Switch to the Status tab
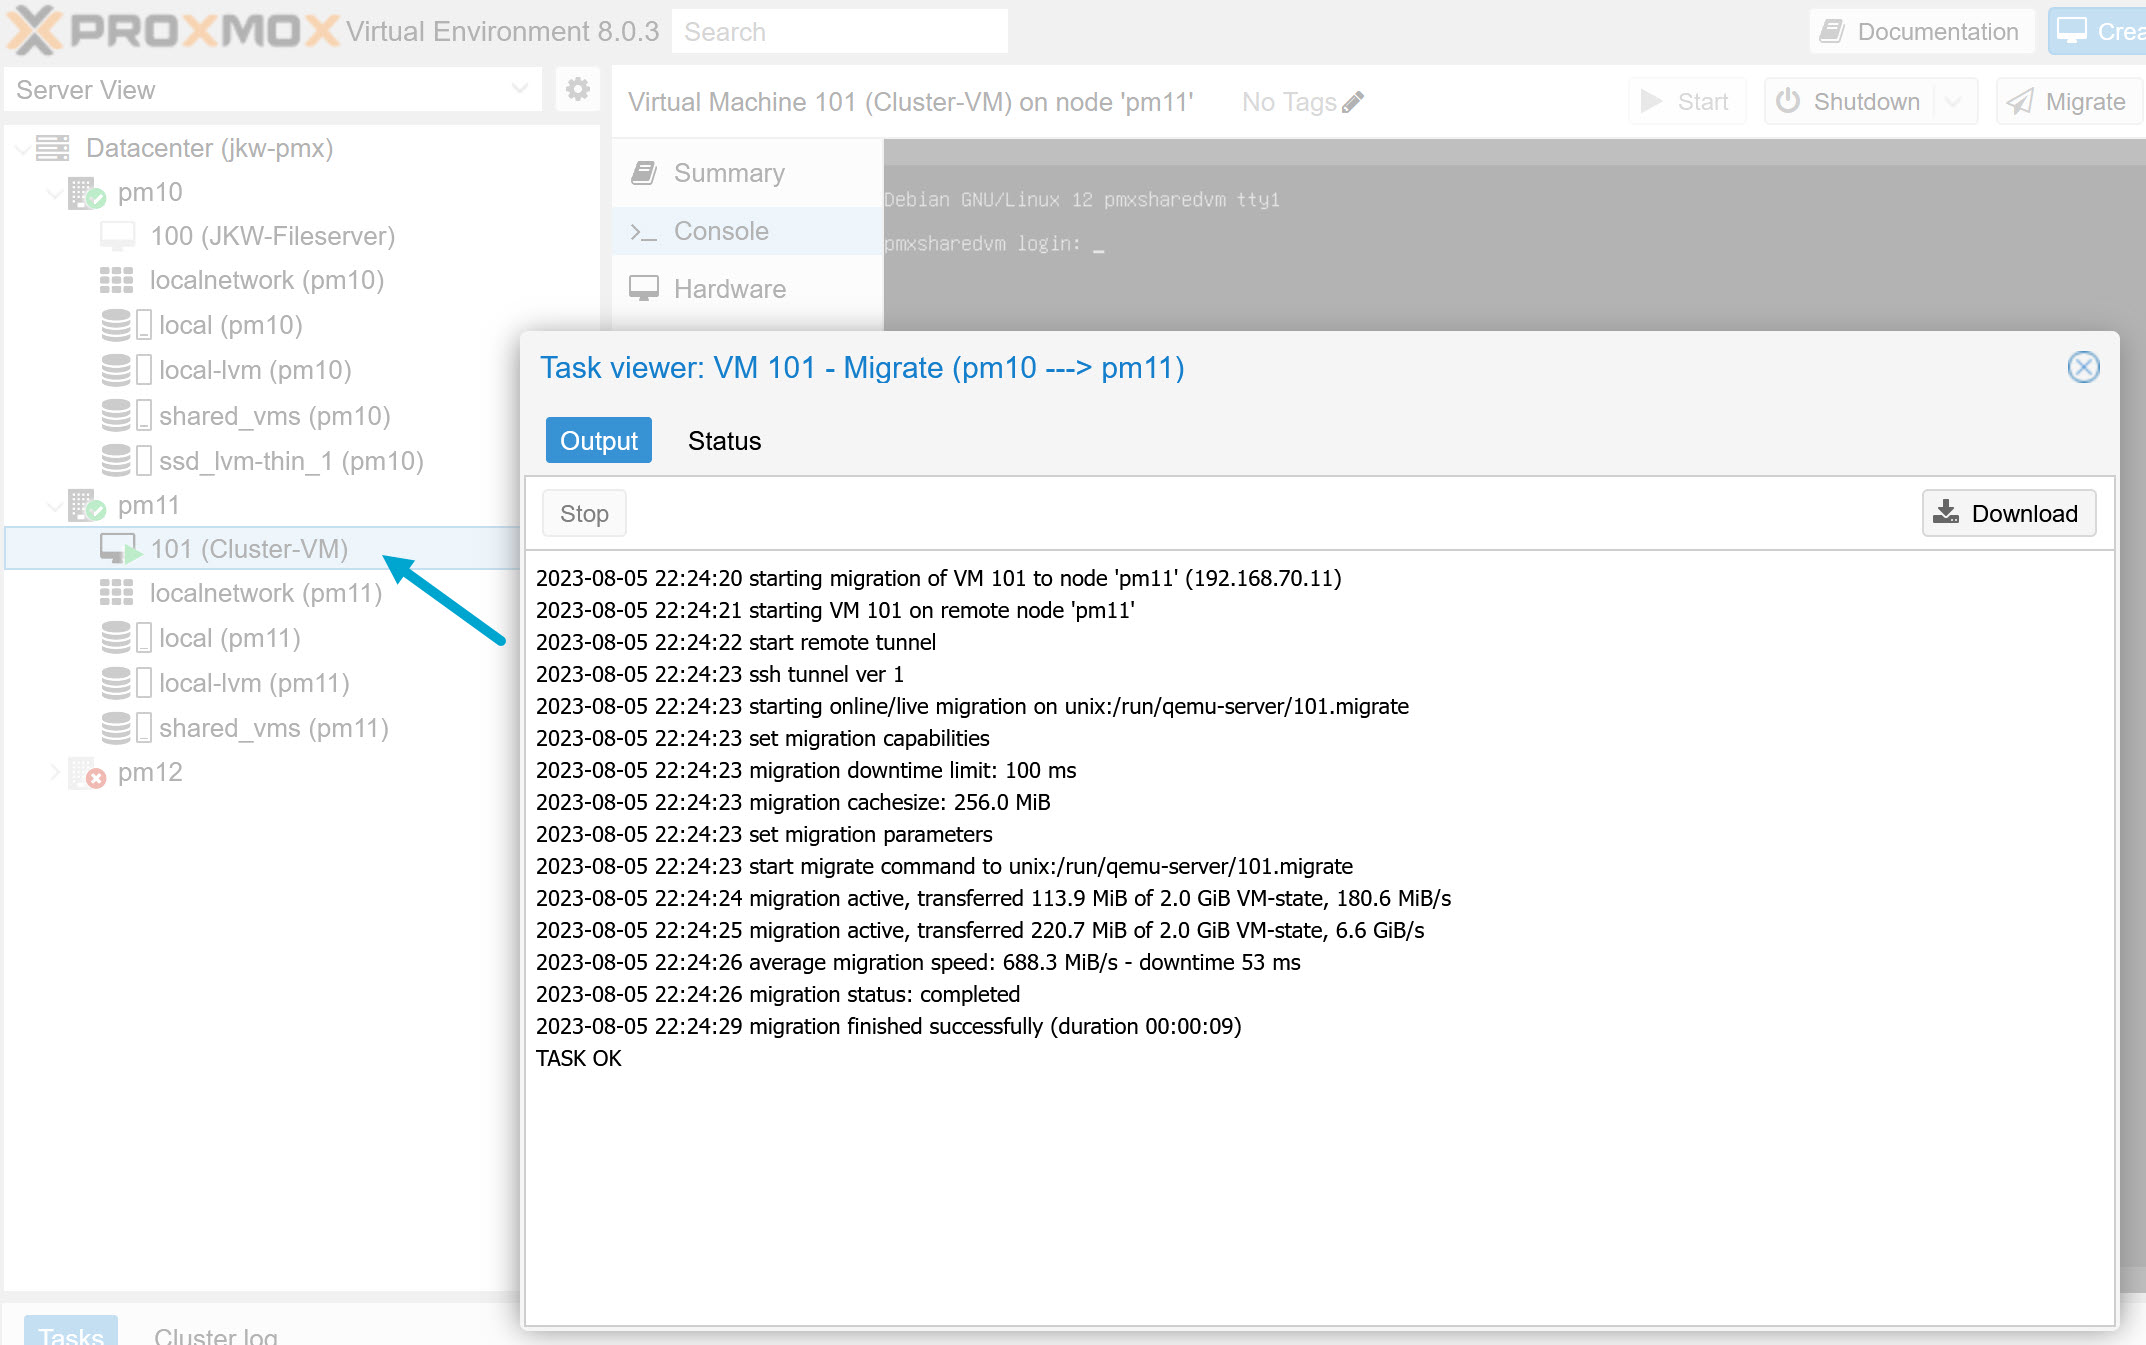This screenshot has height=1345, width=2146. click(724, 441)
